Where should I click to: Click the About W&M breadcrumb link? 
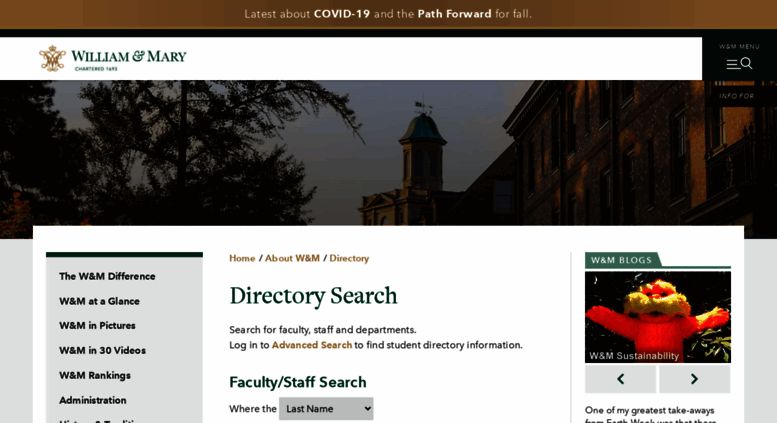[292, 258]
